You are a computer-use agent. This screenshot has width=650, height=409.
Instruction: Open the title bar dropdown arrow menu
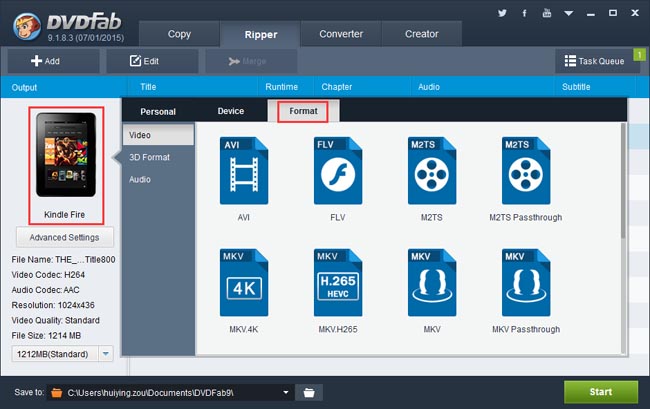click(569, 13)
